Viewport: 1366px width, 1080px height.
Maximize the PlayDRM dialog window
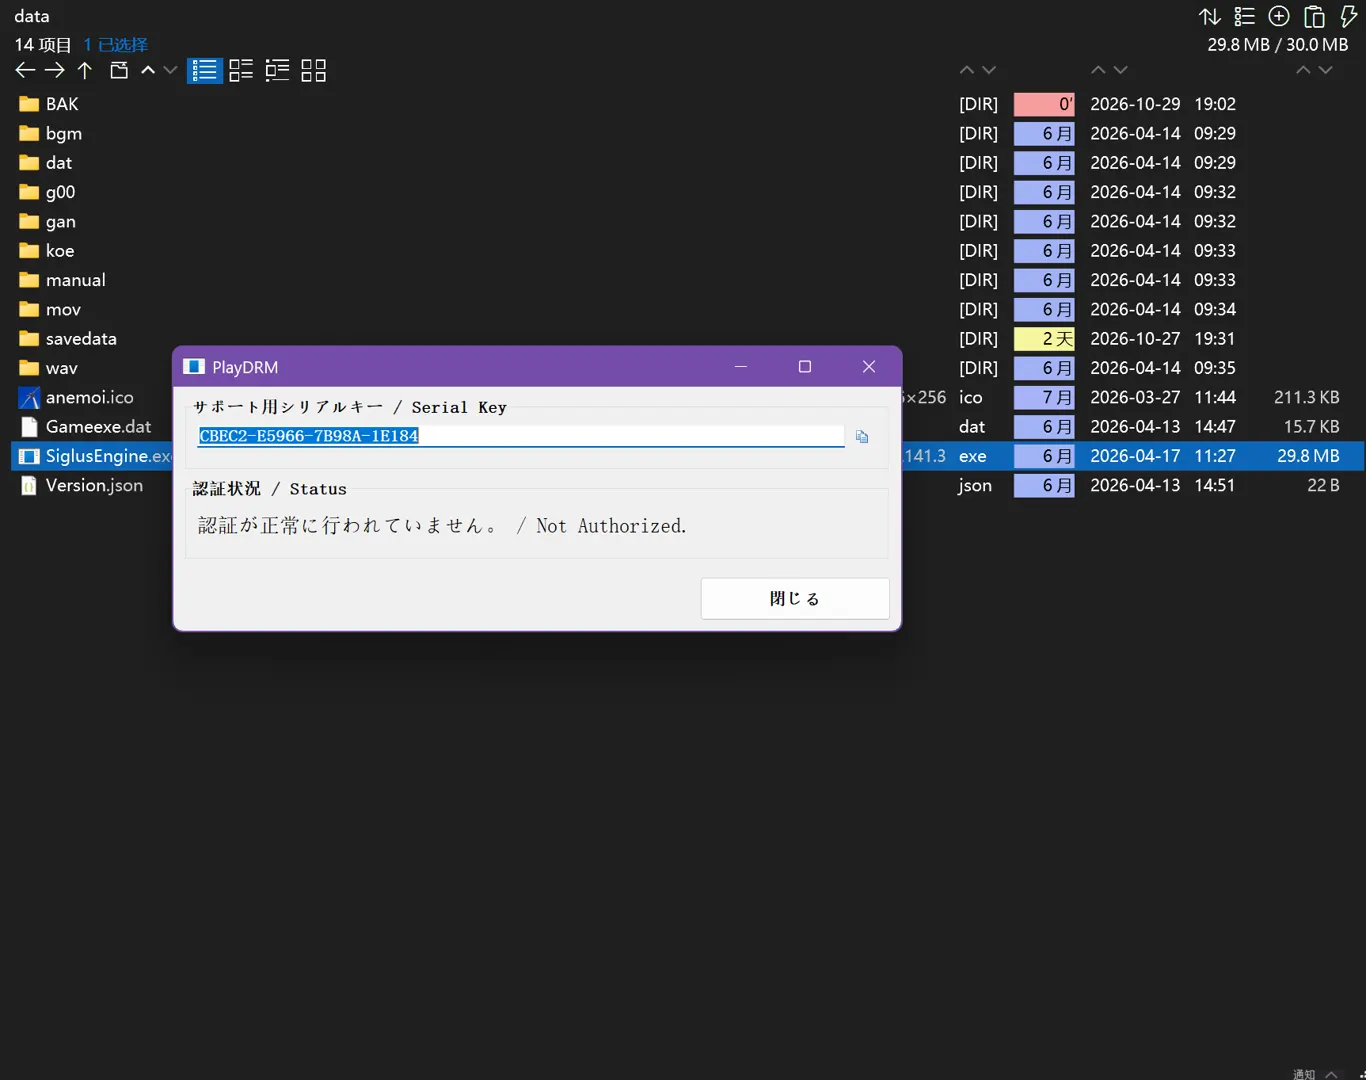805,367
